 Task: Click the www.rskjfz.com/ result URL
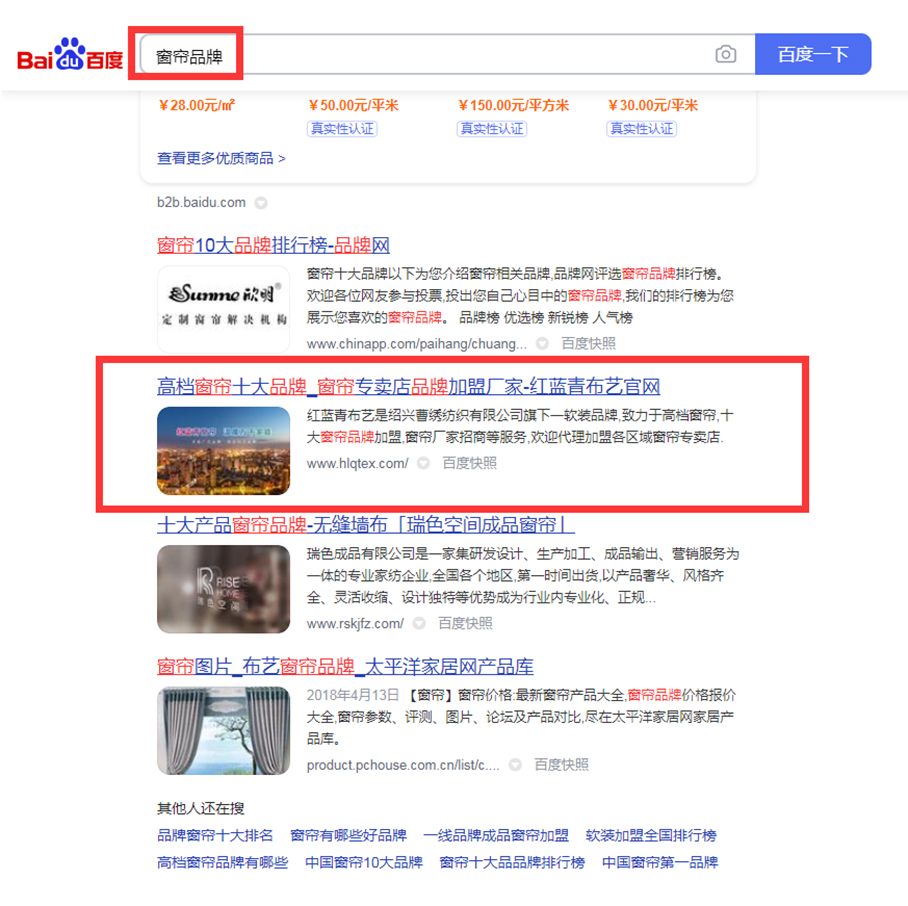355,623
